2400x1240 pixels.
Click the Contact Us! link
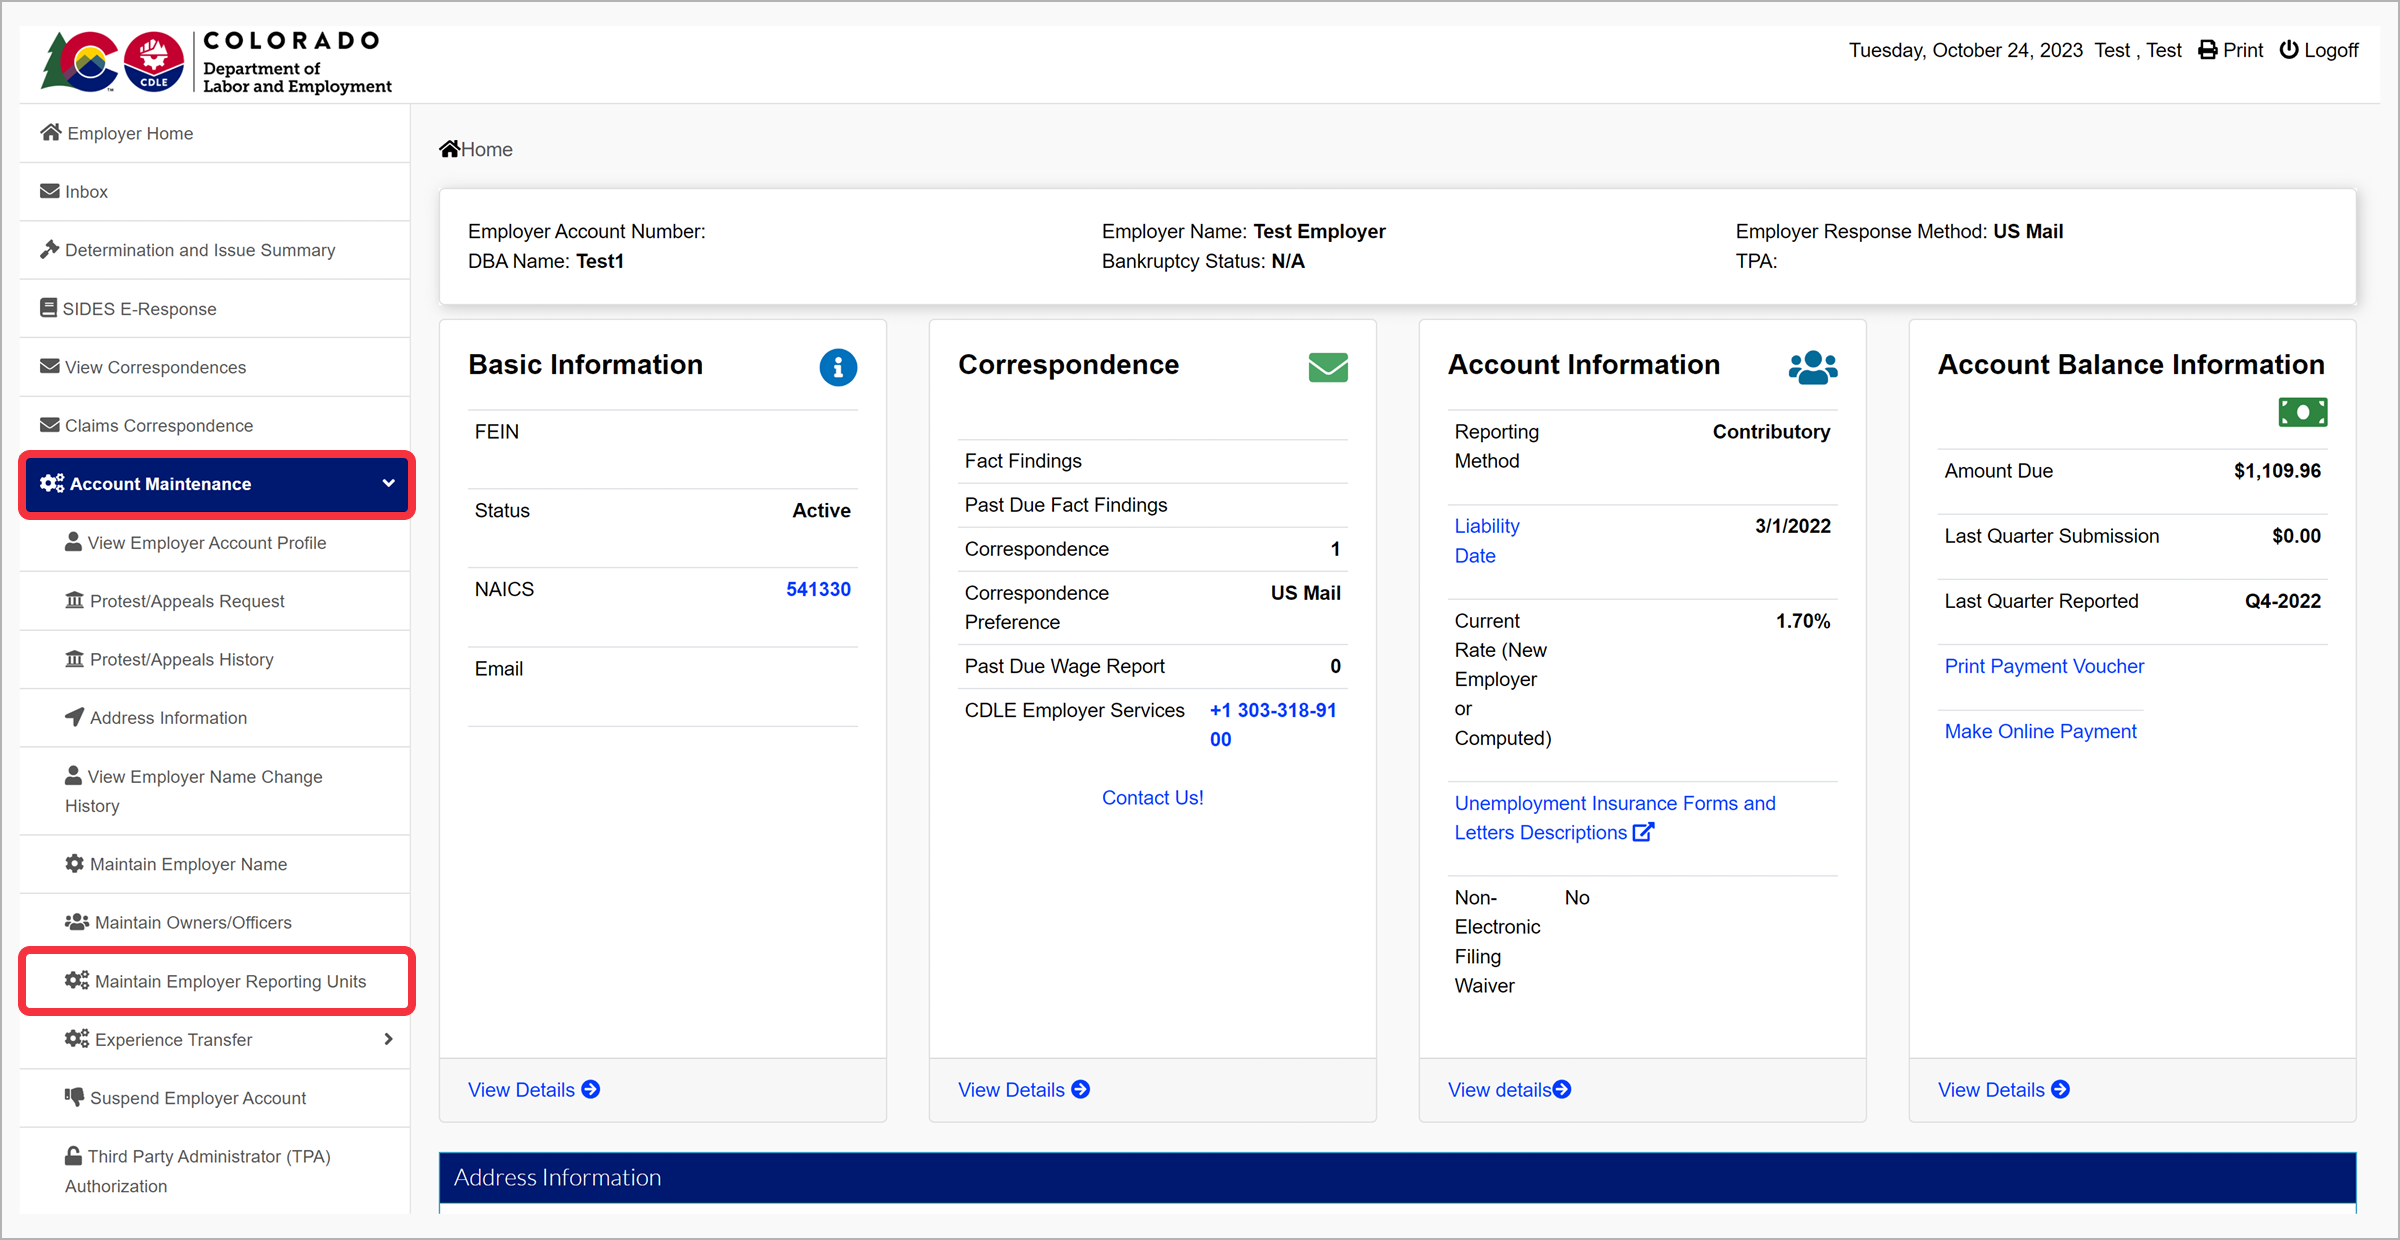pyautogui.click(x=1152, y=797)
